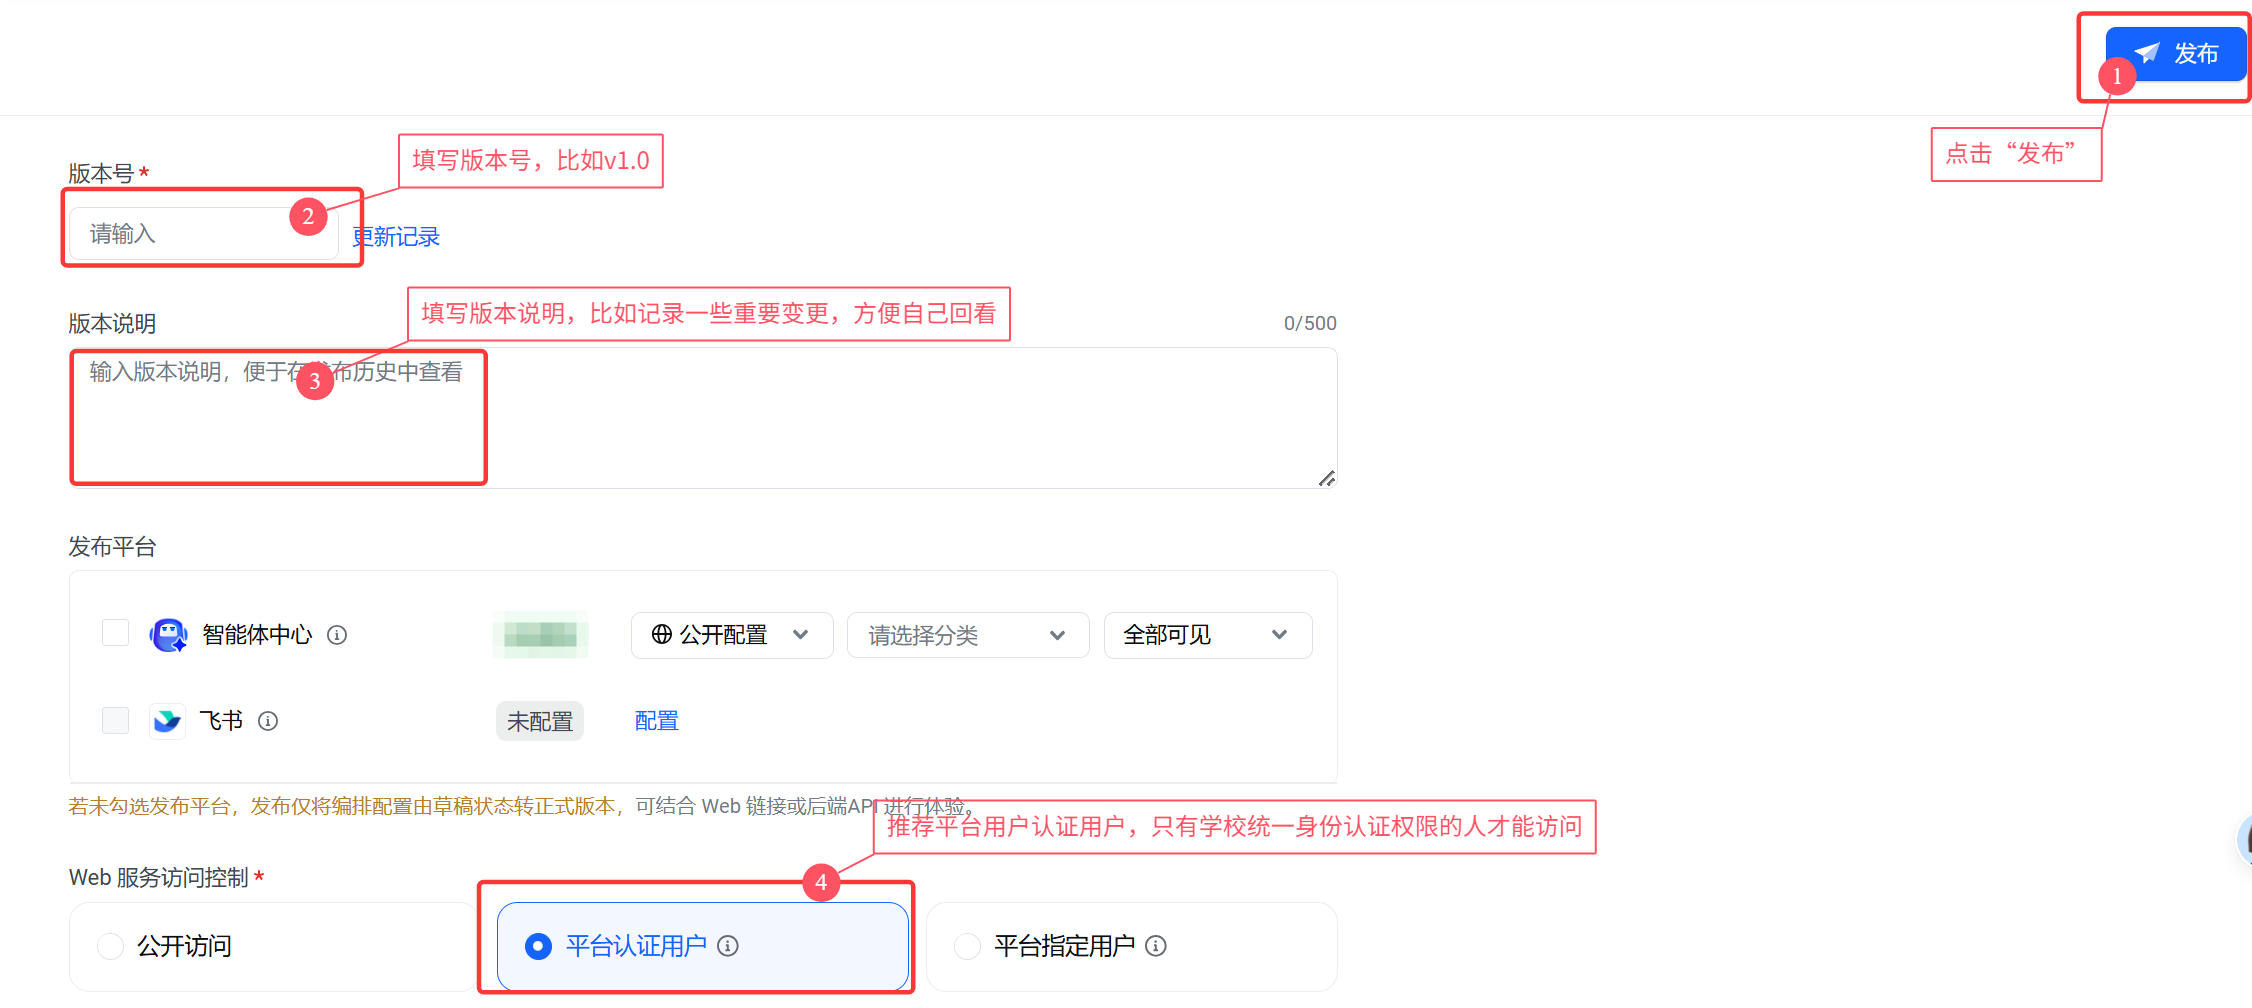
Task: Click the blurred tag in 智能体中心 row
Action: (540, 634)
